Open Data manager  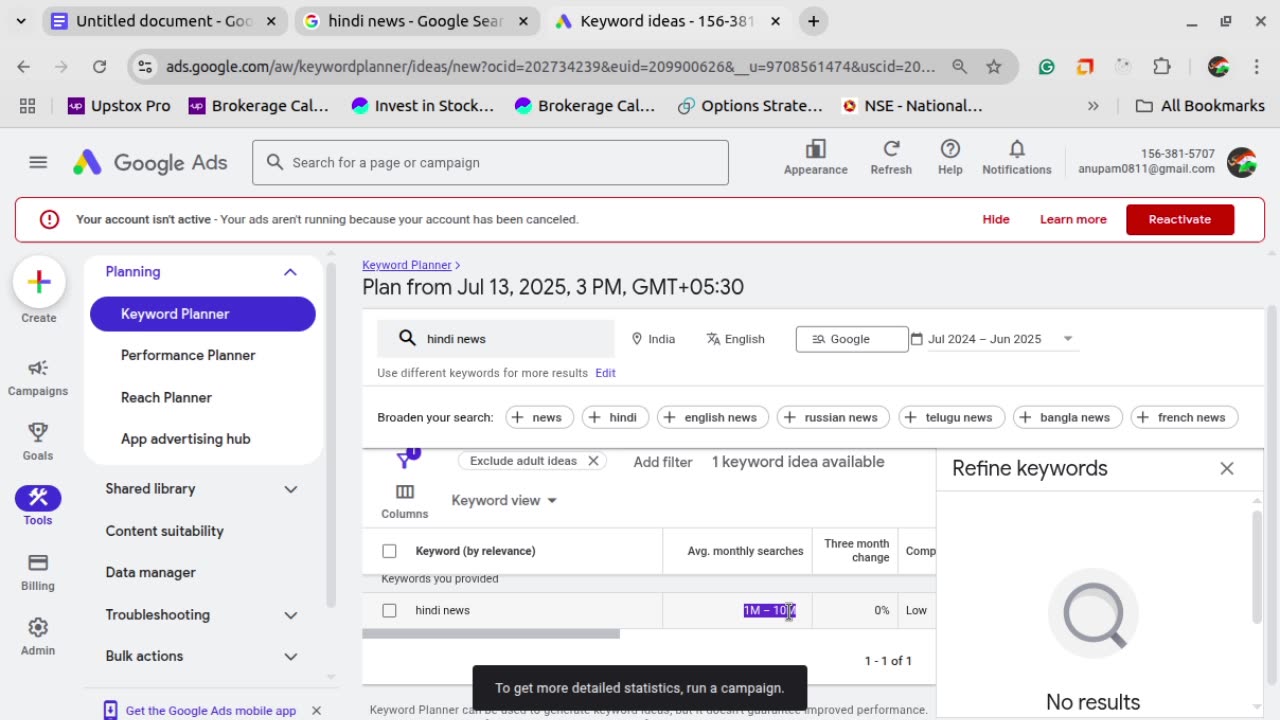pos(150,573)
